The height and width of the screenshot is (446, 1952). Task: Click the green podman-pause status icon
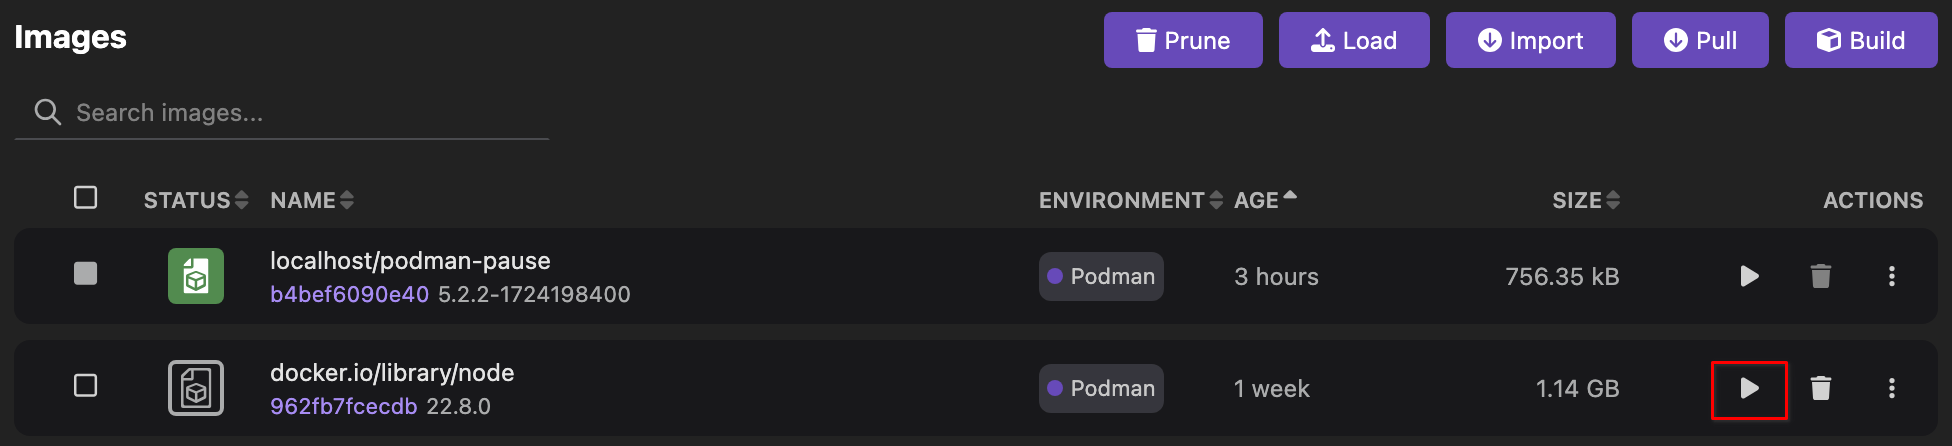pos(196,276)
